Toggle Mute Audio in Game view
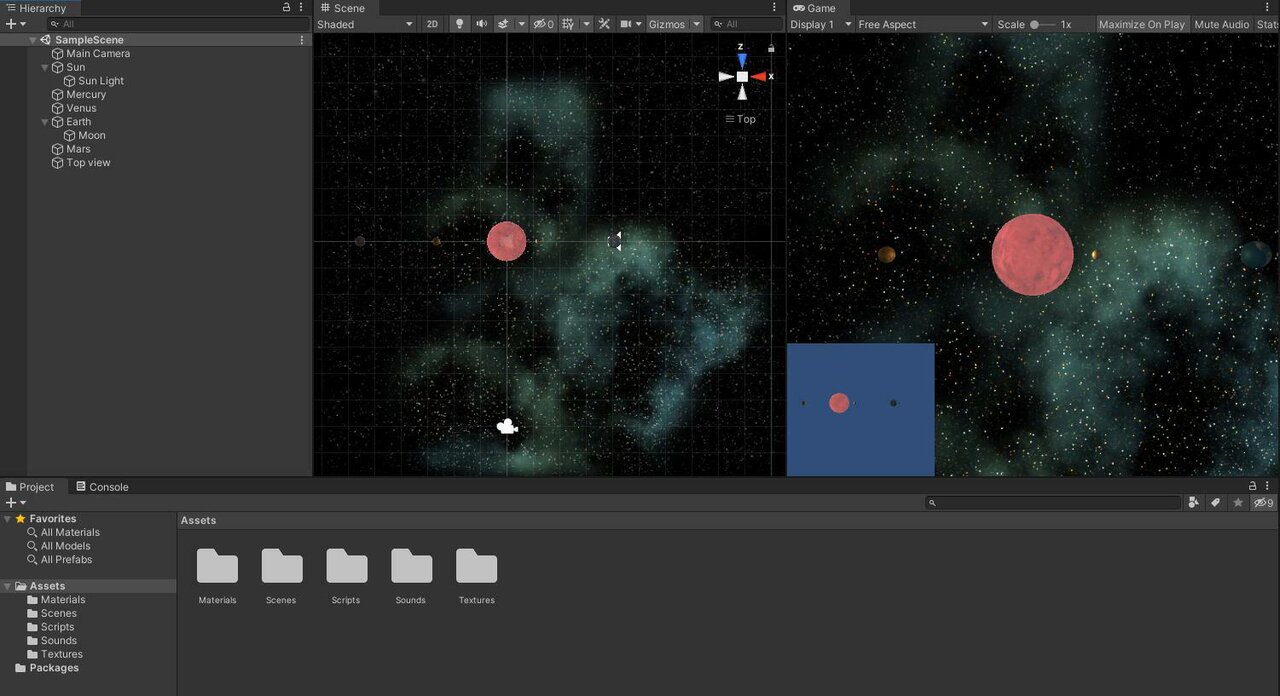 pyautogui.click(x=1222, y=24)
